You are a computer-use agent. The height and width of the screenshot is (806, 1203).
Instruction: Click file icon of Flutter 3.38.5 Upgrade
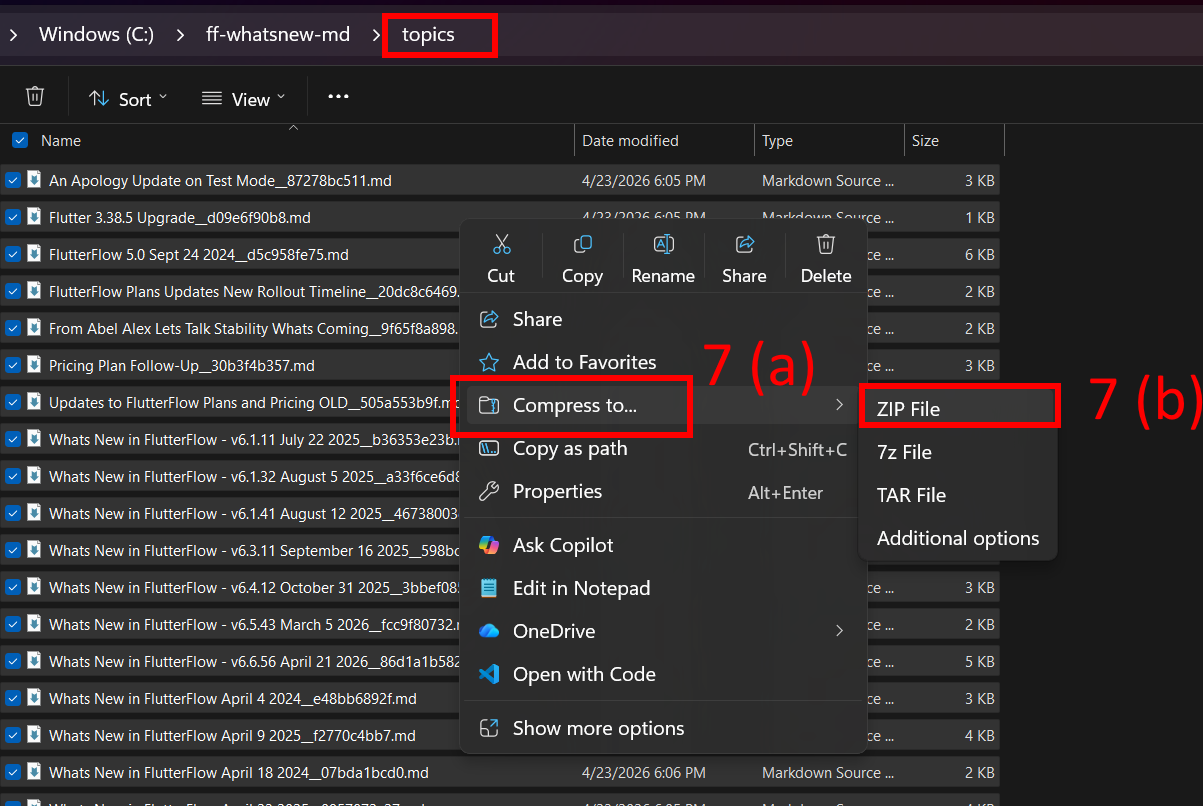pyautogui.click(x=34, y=217)
